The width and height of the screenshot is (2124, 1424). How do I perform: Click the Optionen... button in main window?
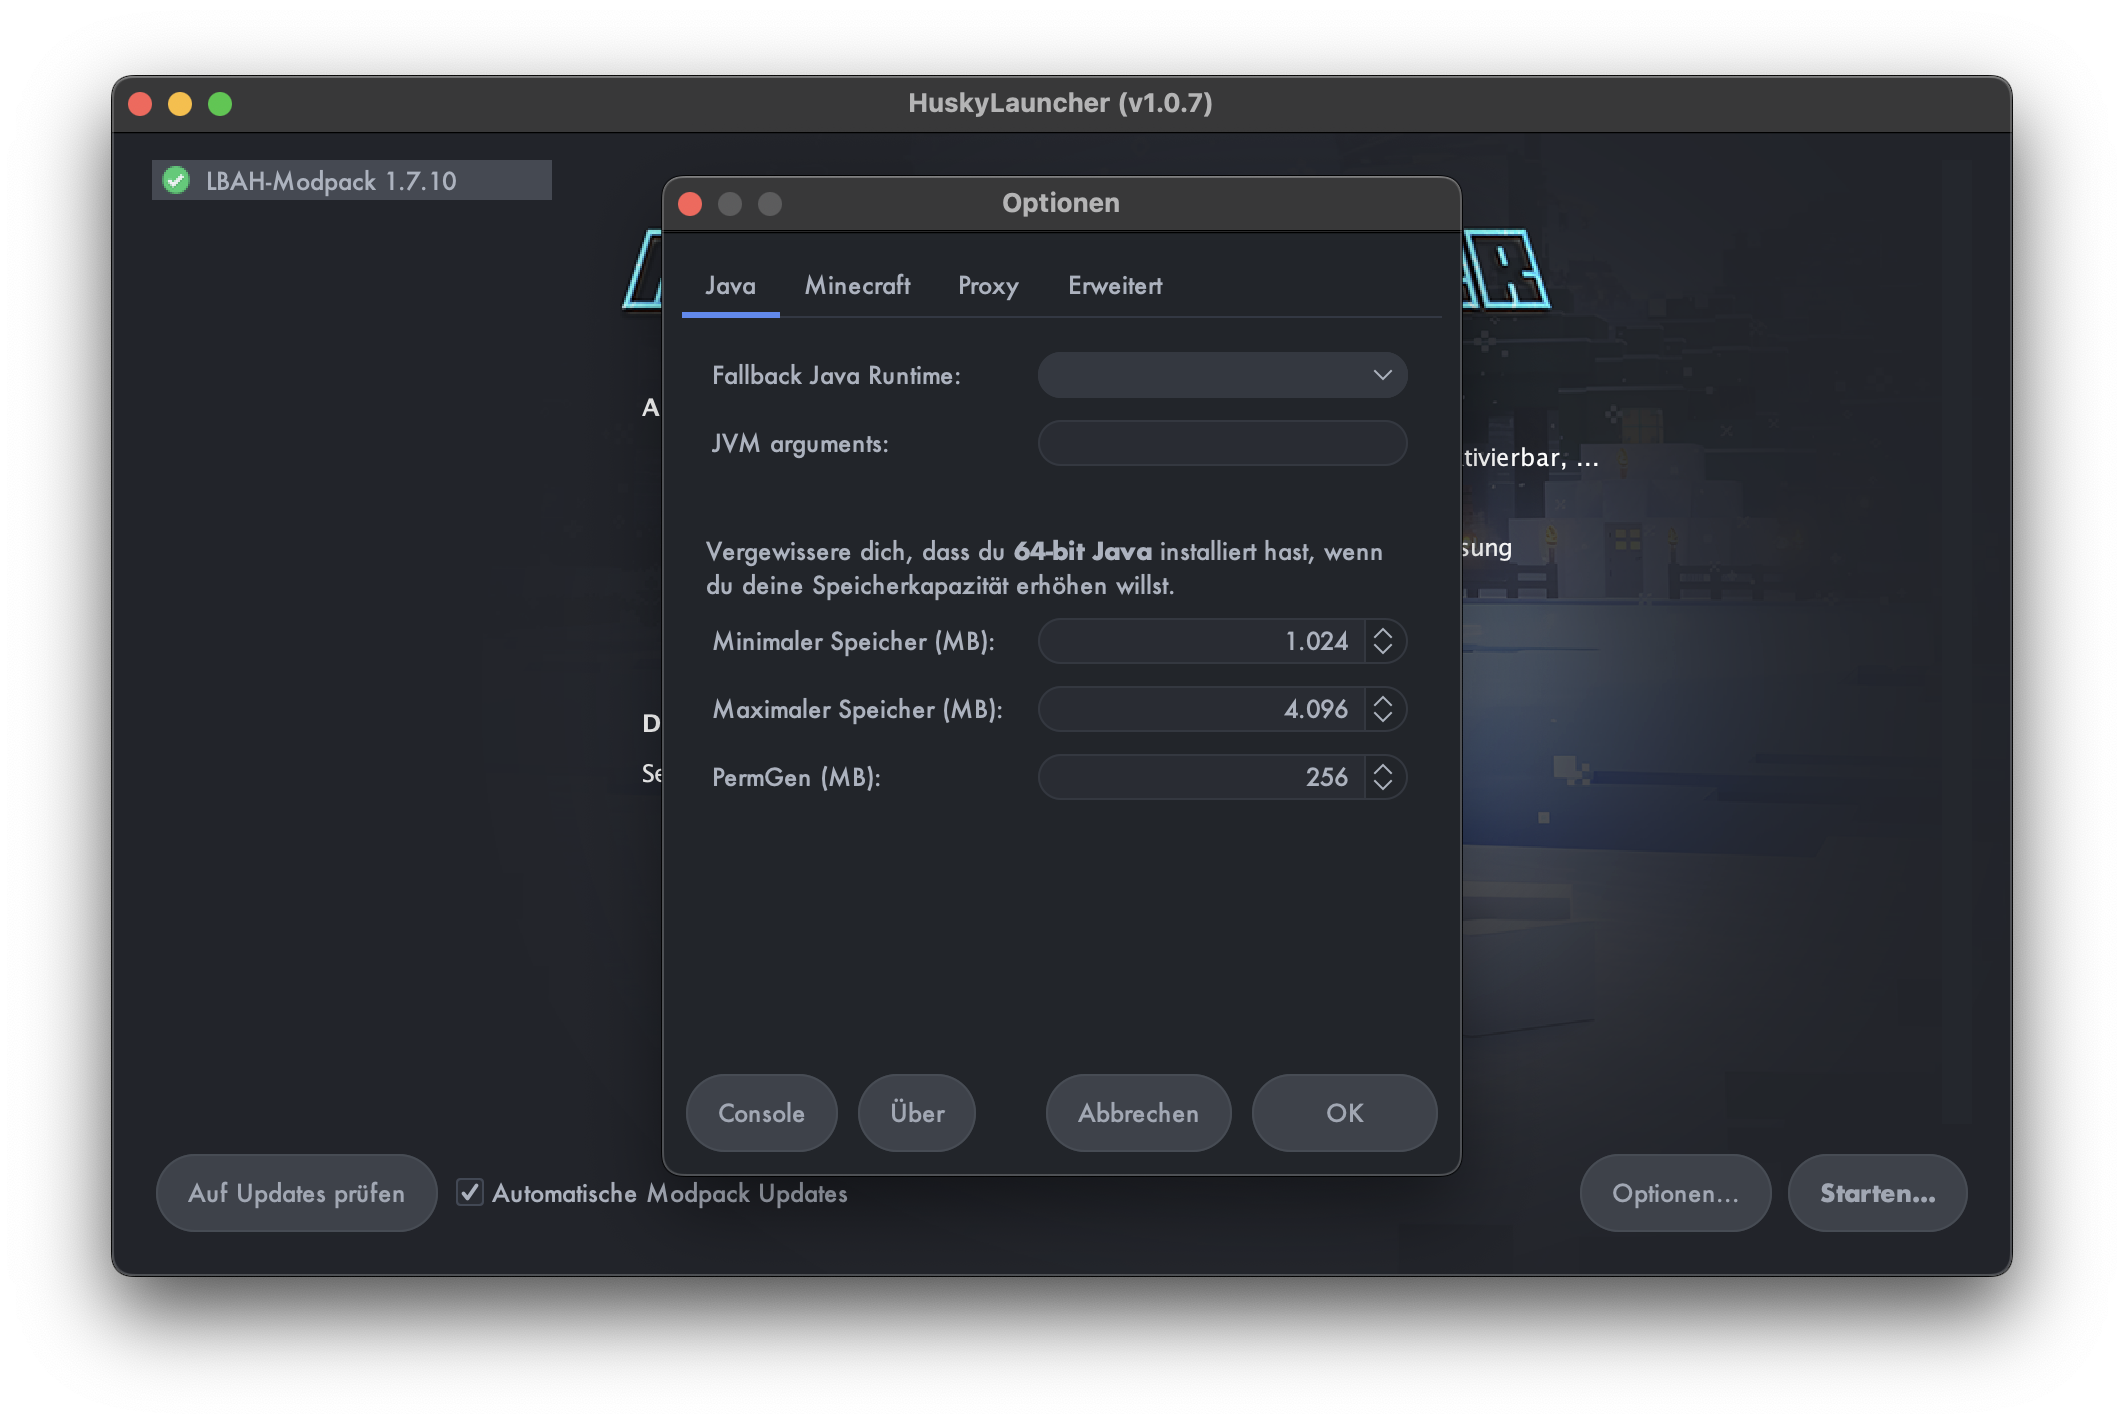pyautogui.click(x=1675, y=1193)
